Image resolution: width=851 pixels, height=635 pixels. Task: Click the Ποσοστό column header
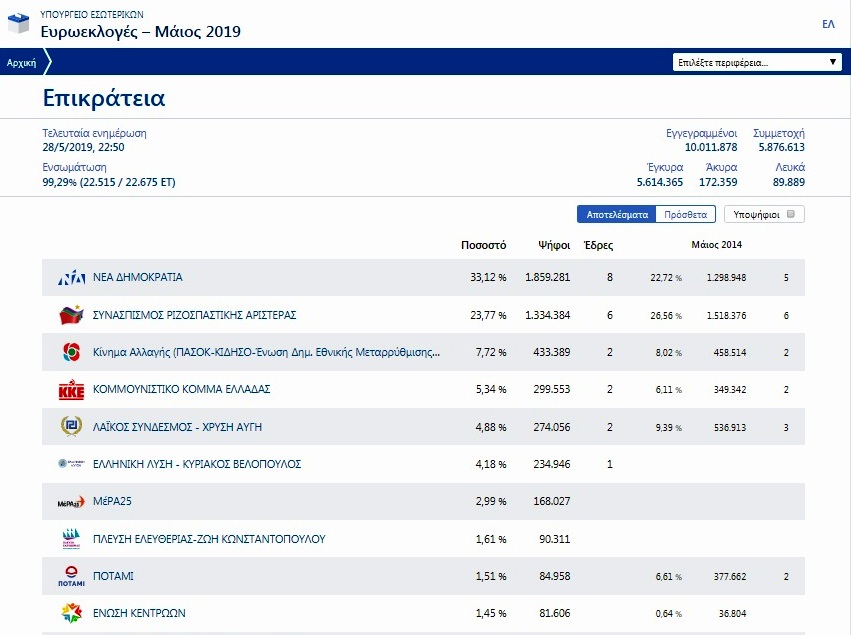(x=483, y=245)
